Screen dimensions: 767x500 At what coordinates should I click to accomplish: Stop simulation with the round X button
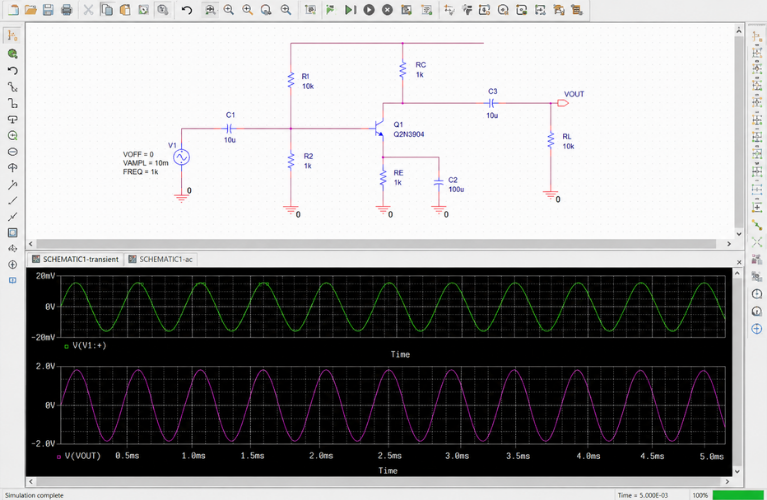coord(387,10)
